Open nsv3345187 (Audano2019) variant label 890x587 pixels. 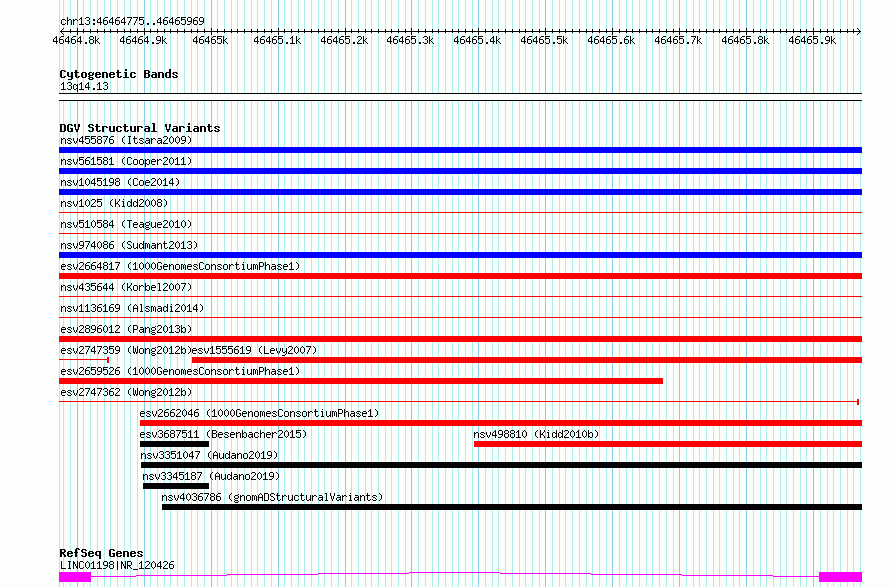point(211,476)
